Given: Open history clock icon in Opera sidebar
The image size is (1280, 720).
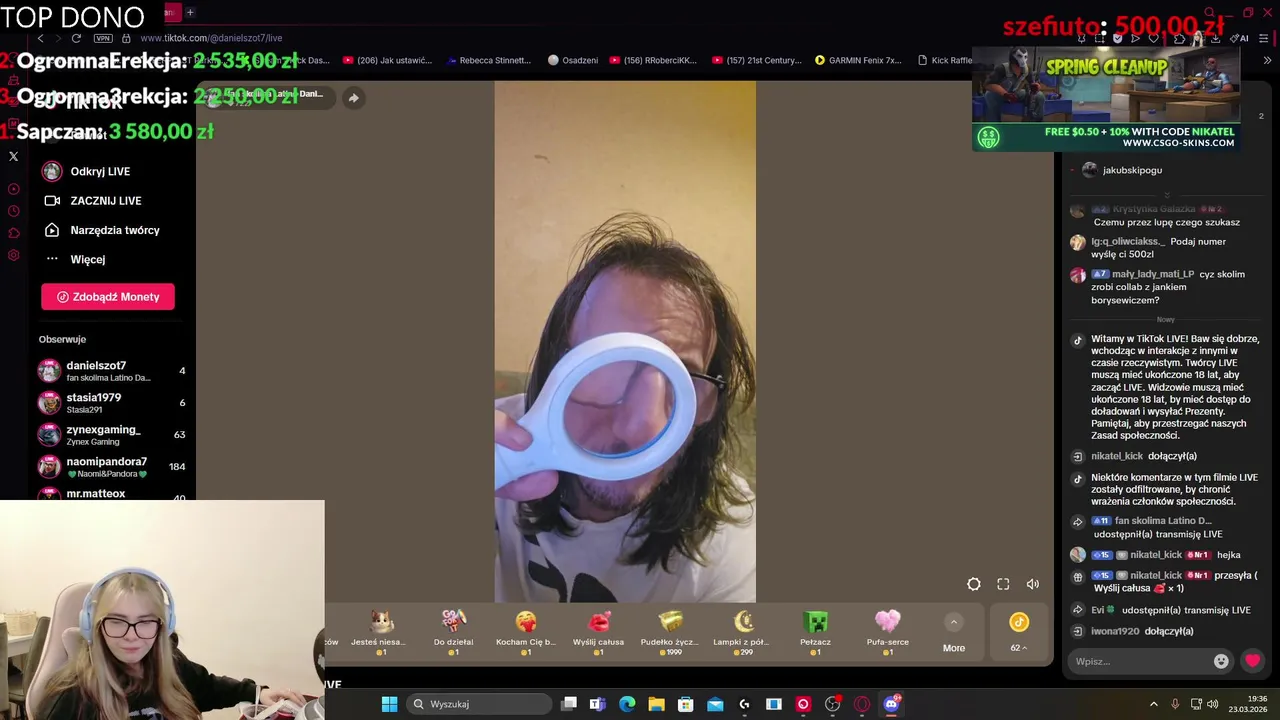Looking at the screenshot, I should 13,211.
